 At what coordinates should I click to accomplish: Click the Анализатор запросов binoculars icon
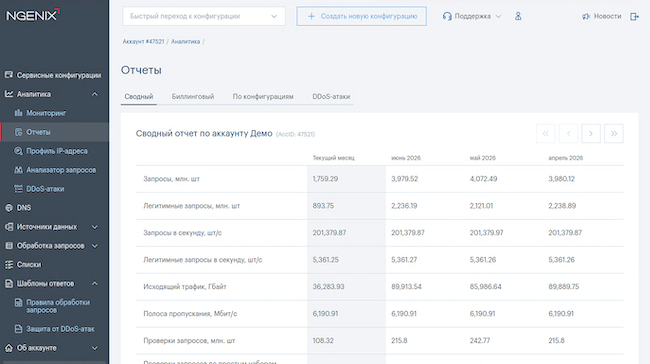[18, 170]
